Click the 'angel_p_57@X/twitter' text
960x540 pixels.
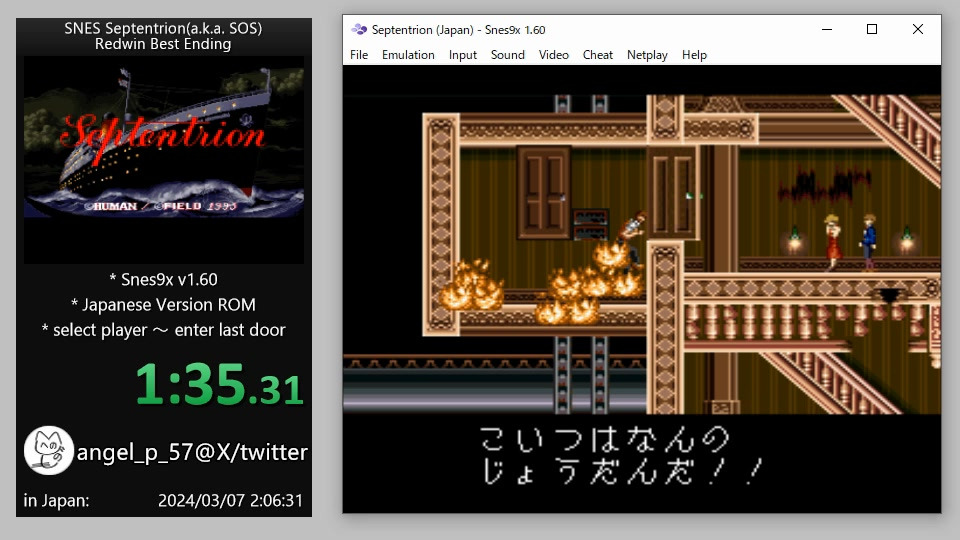point(192,452)
